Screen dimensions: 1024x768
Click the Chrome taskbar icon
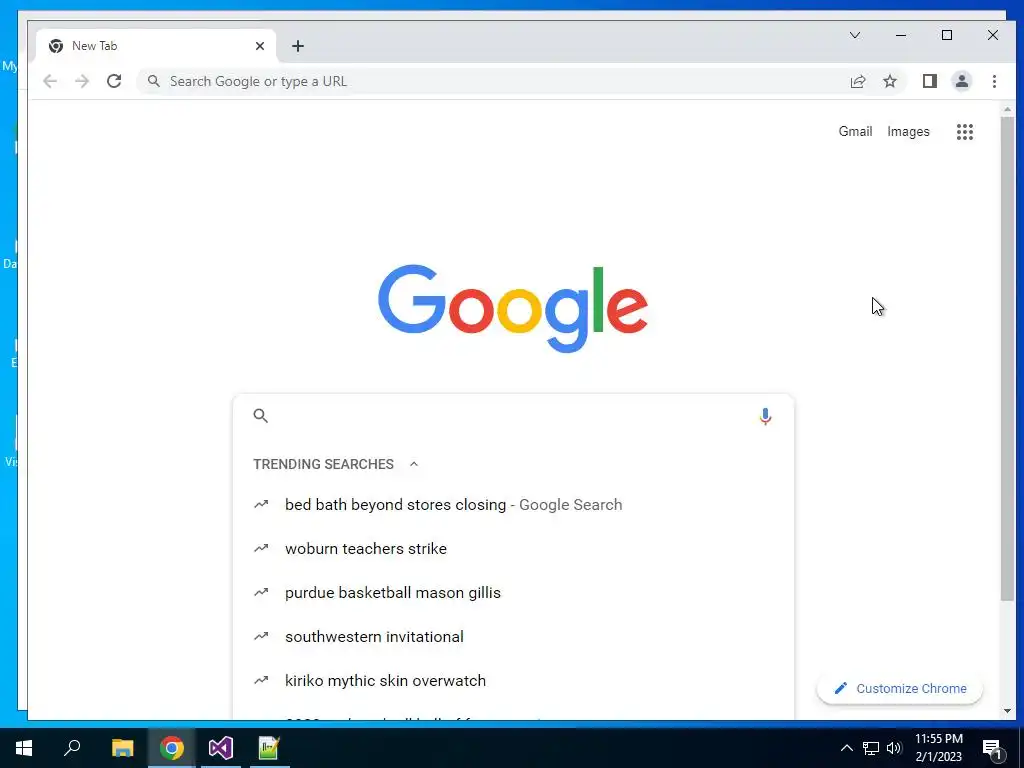click(x=172, y=748)
